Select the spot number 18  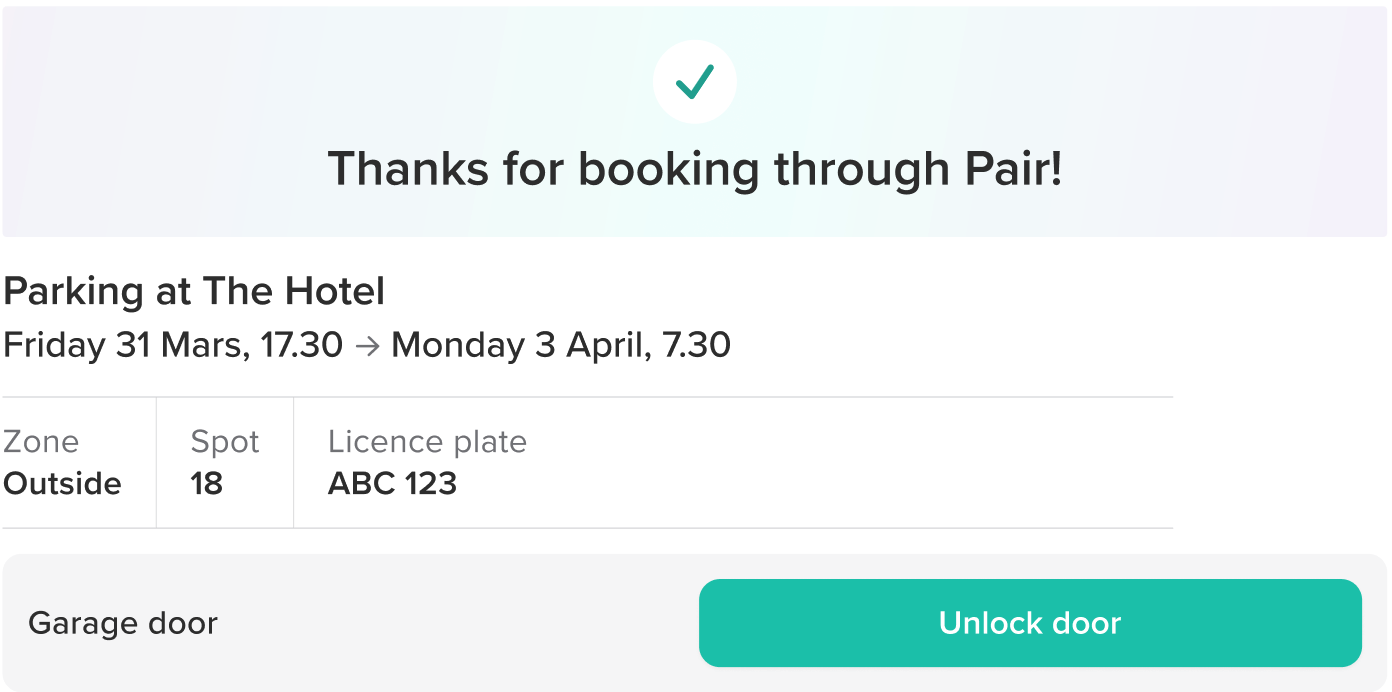pyautogui.click(x=206, y=484)
